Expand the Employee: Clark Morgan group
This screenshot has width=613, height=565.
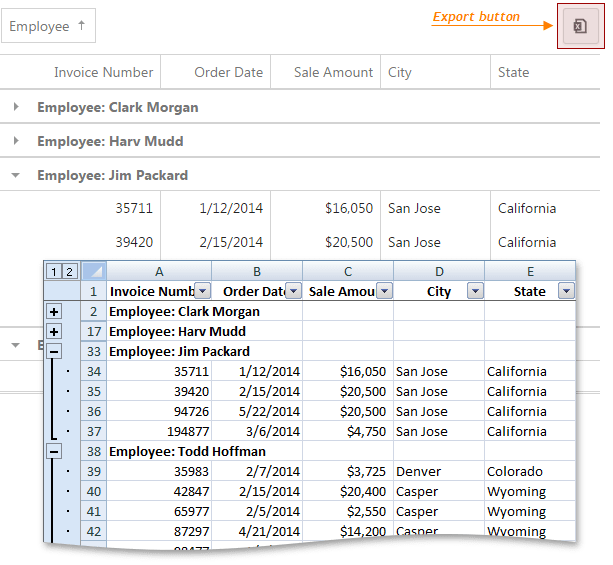(x=16, y=107)
